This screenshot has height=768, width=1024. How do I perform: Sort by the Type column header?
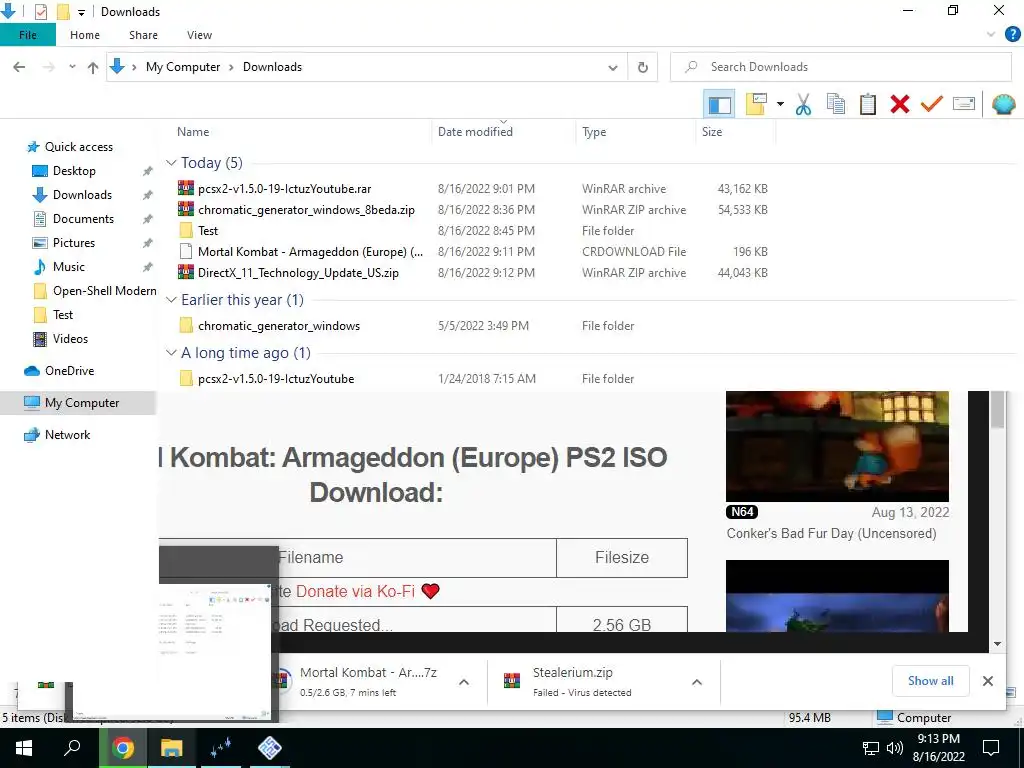coord(594,132)
